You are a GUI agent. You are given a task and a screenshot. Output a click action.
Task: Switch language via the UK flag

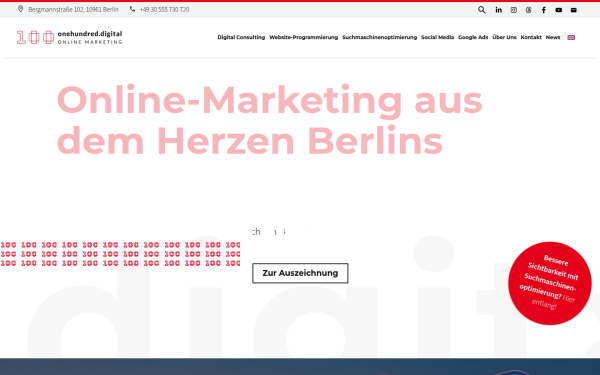pos(571,37)
